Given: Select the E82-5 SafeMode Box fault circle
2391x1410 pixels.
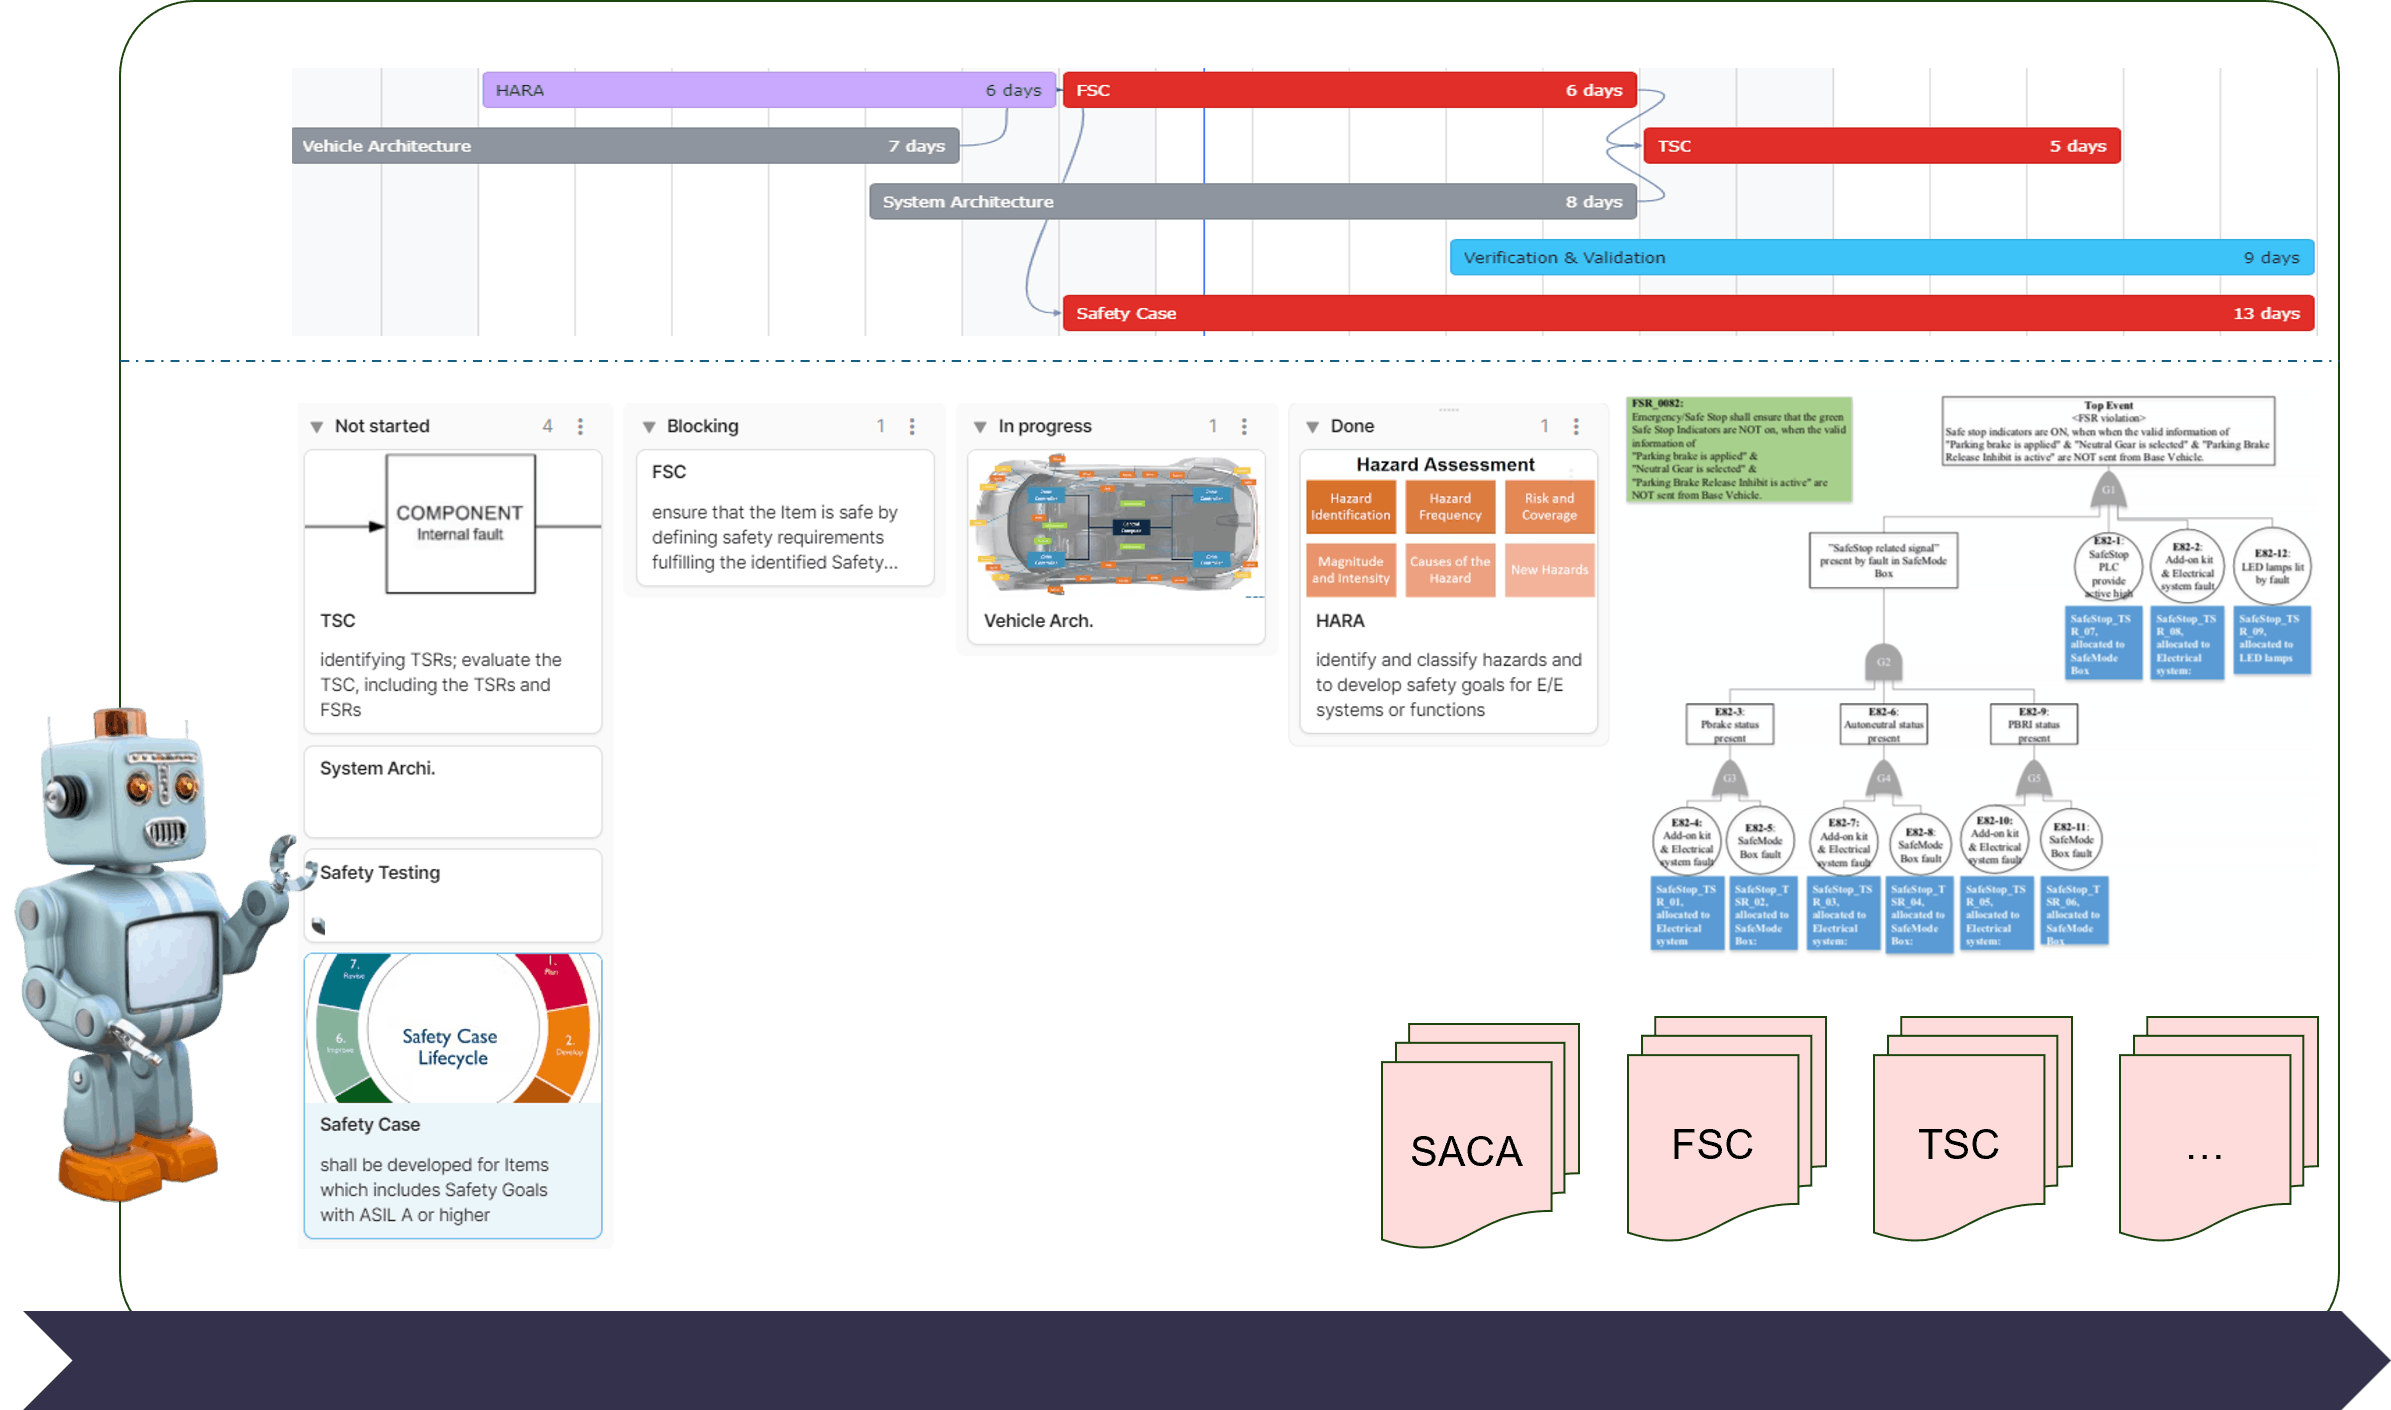Looking at the screenshot, I should pyautogui.click(x=1760, y=840).
